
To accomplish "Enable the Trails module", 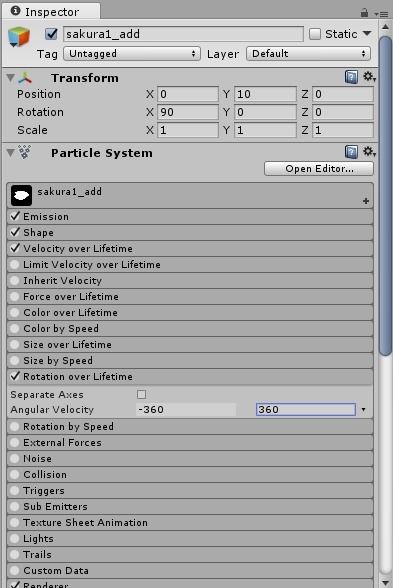I will 15,554.
